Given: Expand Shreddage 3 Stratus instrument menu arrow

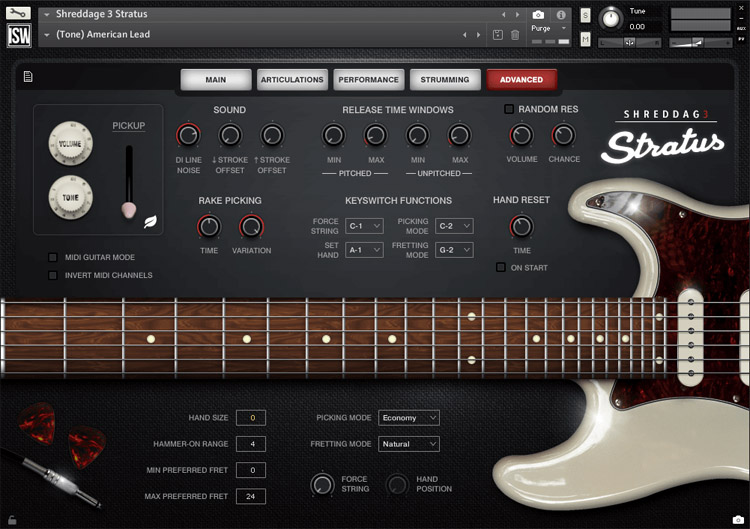Looking at the screenshot, I should click(x=47, y=14).
